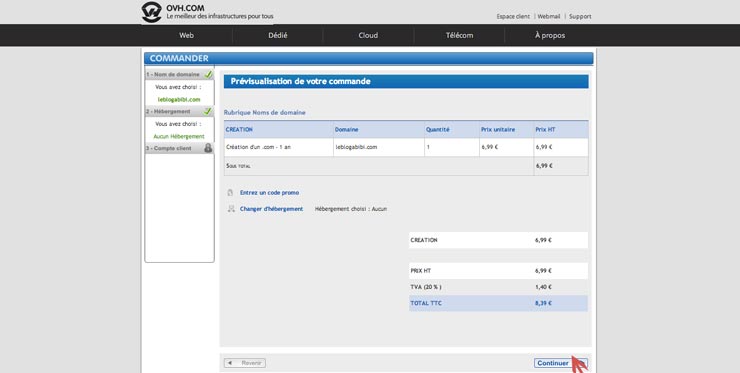Image resolution: width=740 pixels, height=373 pixels.
Task: Open the Support link
Action: (x=580, y=17)
